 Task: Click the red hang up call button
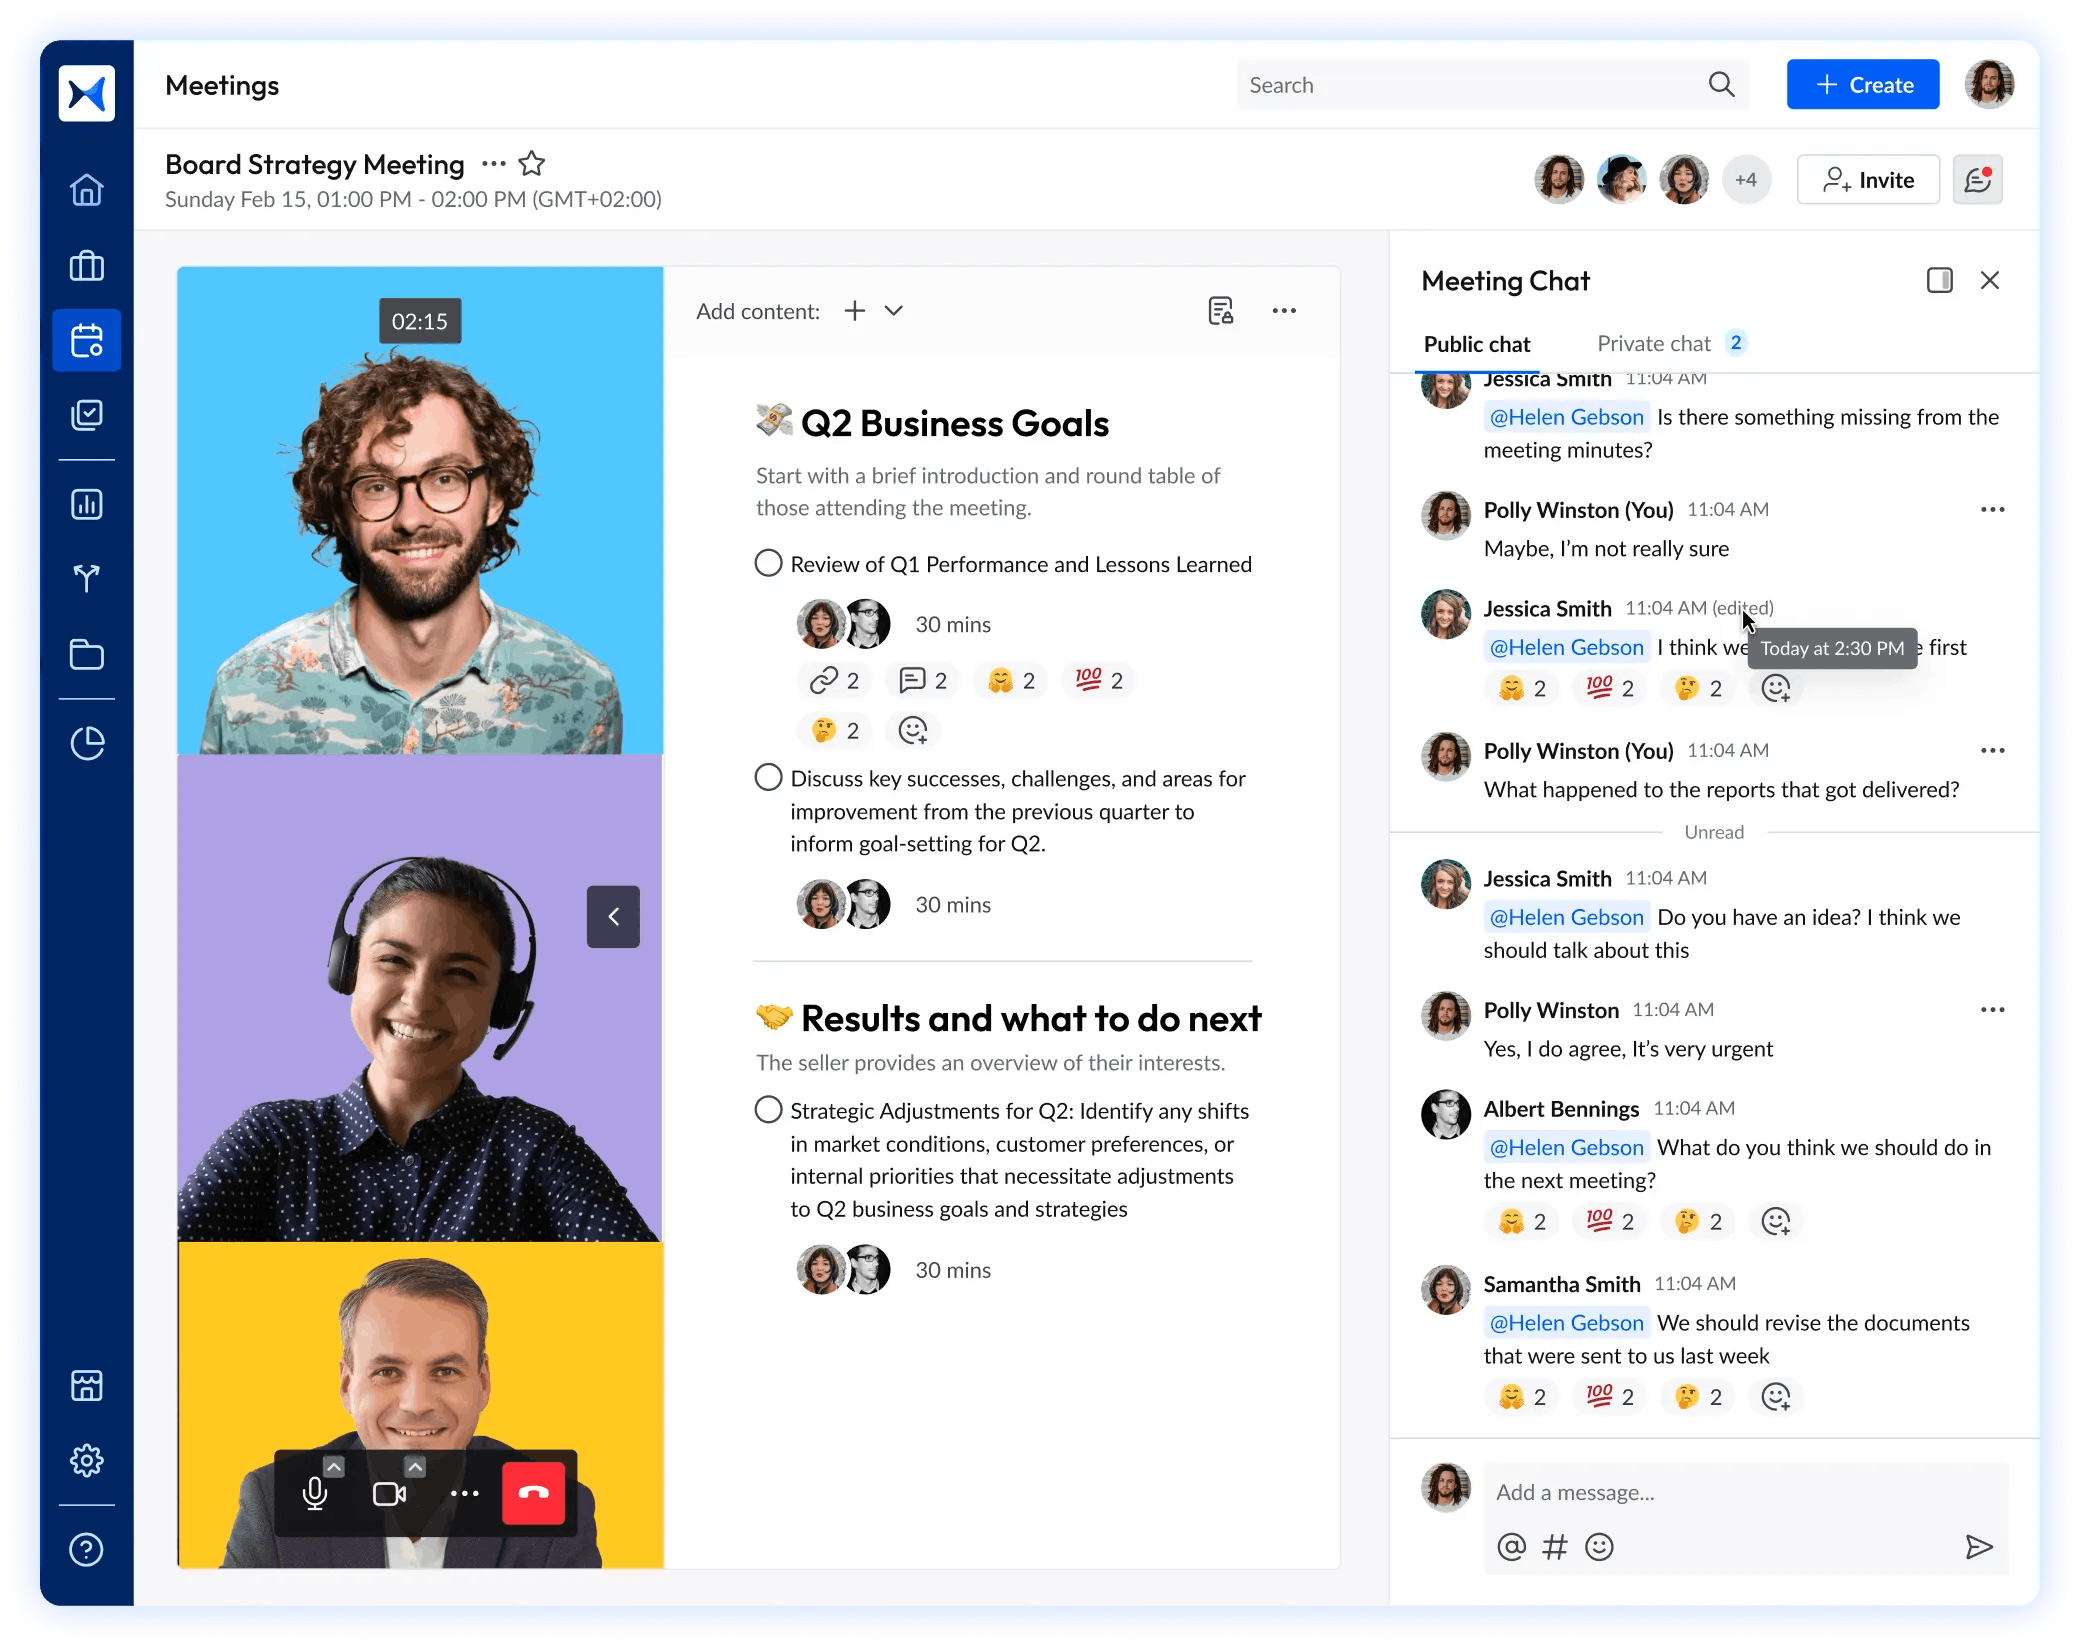tap(533, 1493)
